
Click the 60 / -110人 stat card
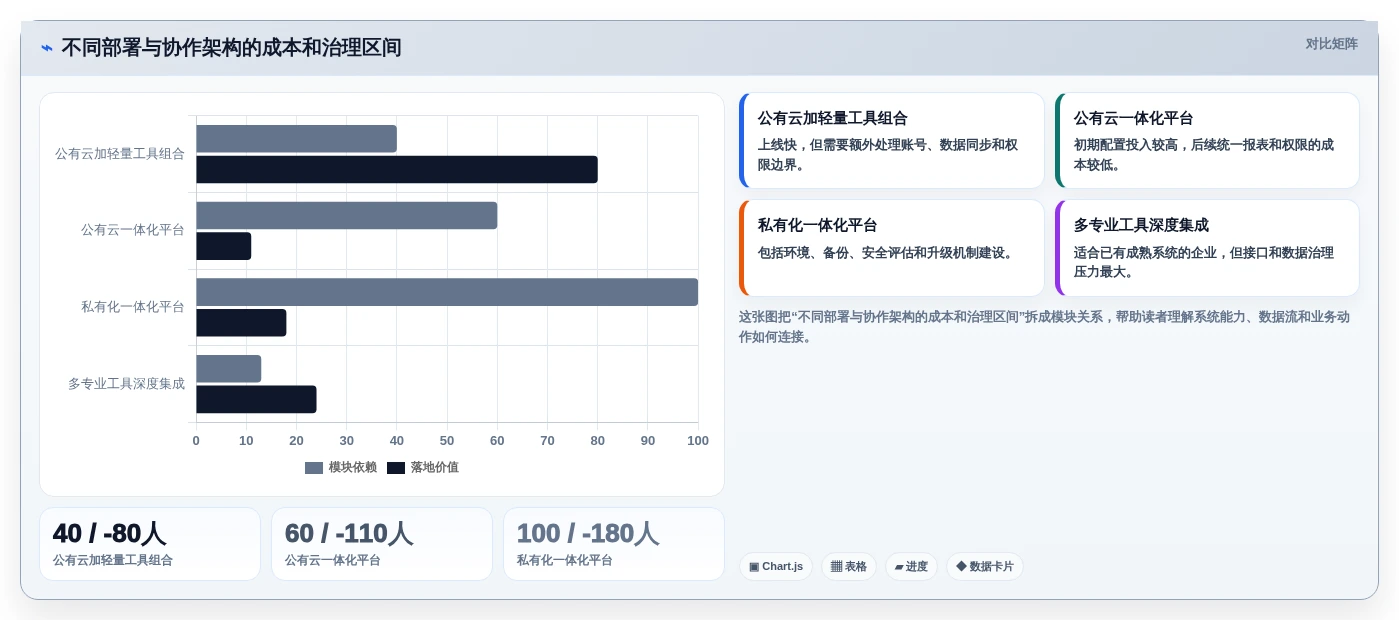click(x=382, y=544)
